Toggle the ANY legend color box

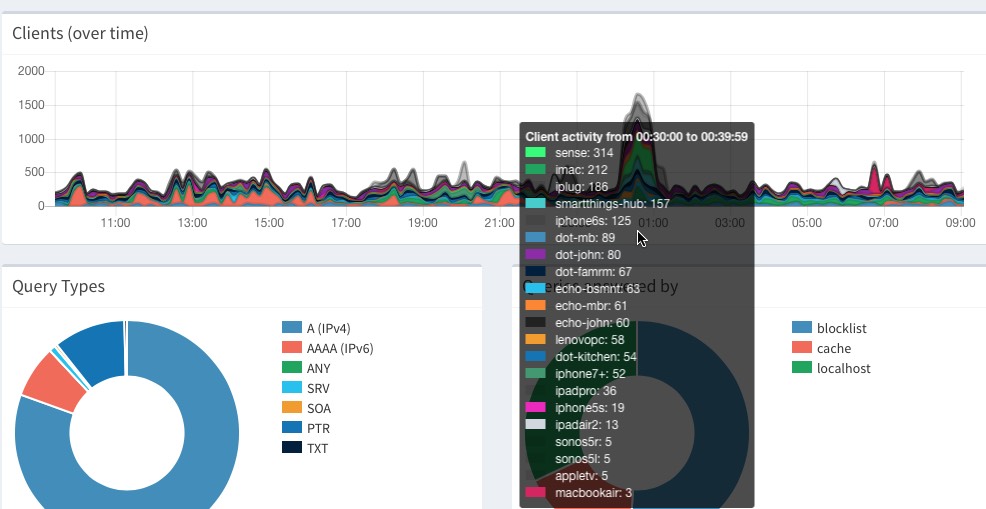point(292,367)
